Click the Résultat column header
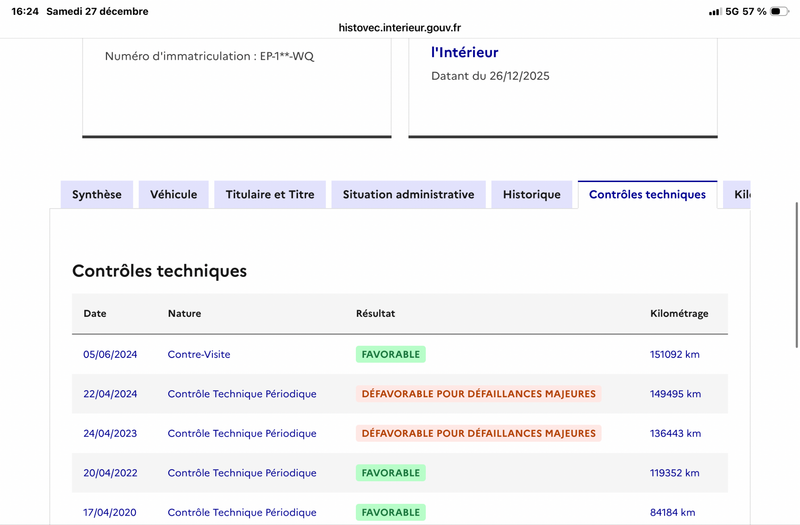Viewport: 800px width, 525px height. pyautogui.click(x=376, y=313)
